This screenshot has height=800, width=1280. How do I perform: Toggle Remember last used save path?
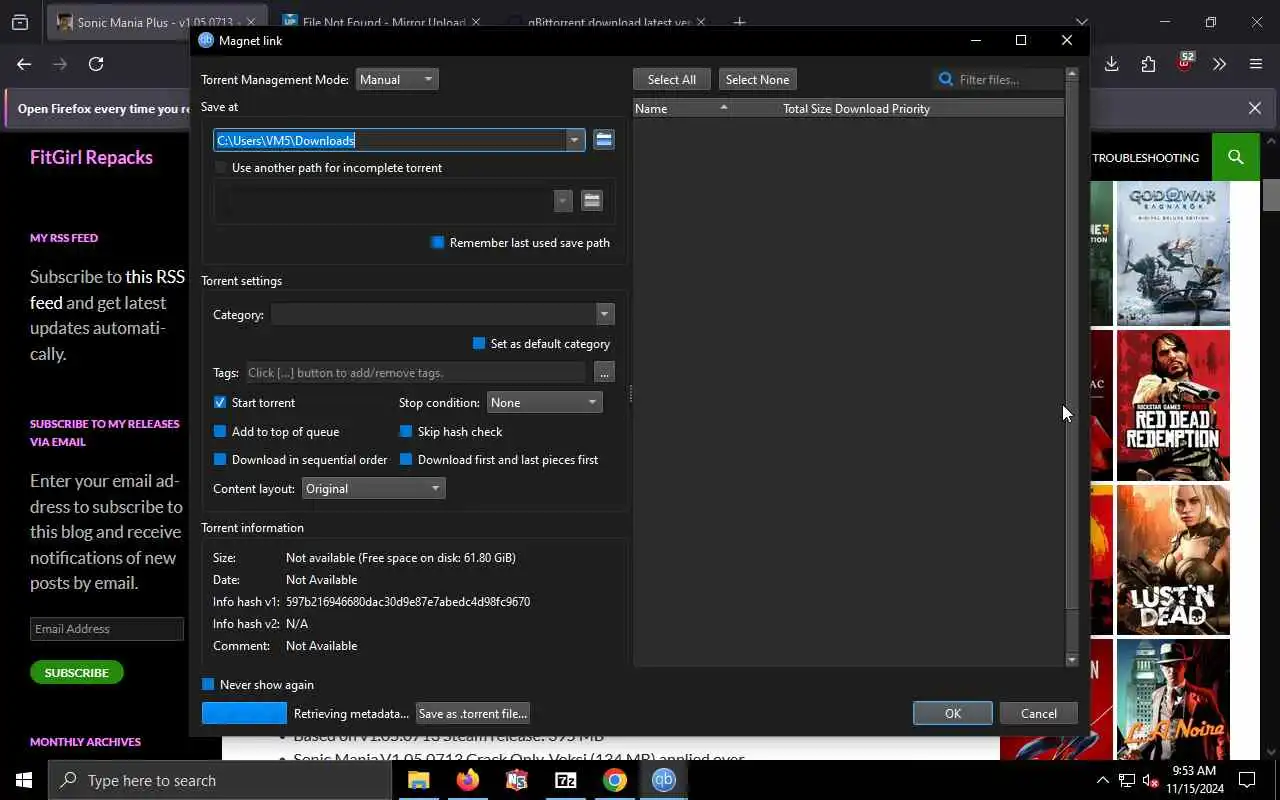(x=437, y=243)
